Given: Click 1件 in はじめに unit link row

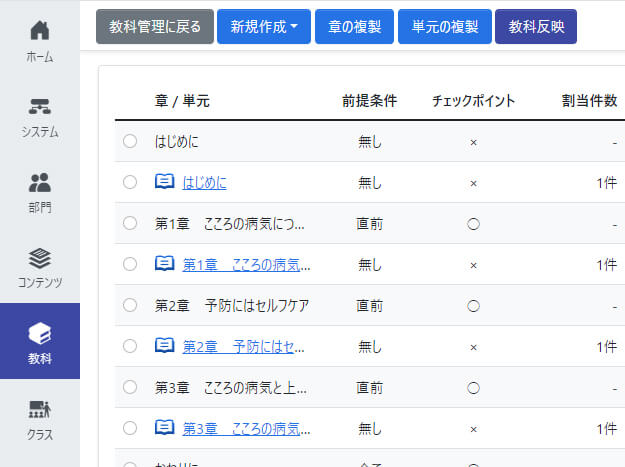Looking at the screenshot, I should (606, 183).
